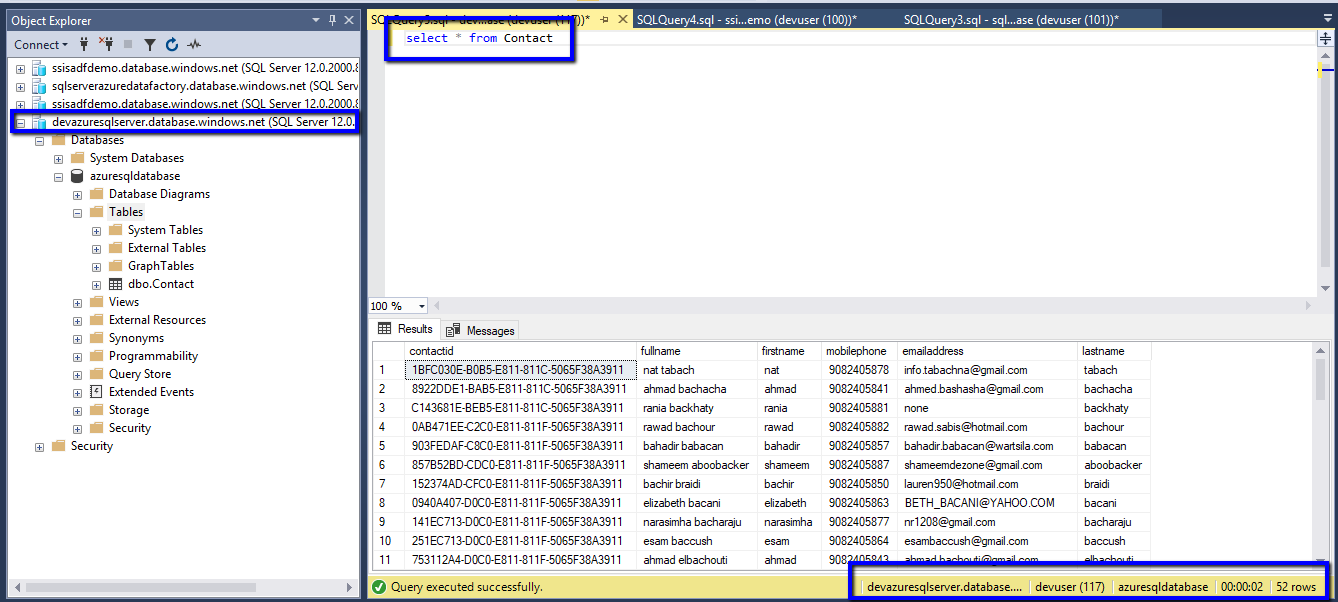Open the 100 % zoom dropdown
Image resolution: width=1338 pixels, height=602 pixels.
422,306
